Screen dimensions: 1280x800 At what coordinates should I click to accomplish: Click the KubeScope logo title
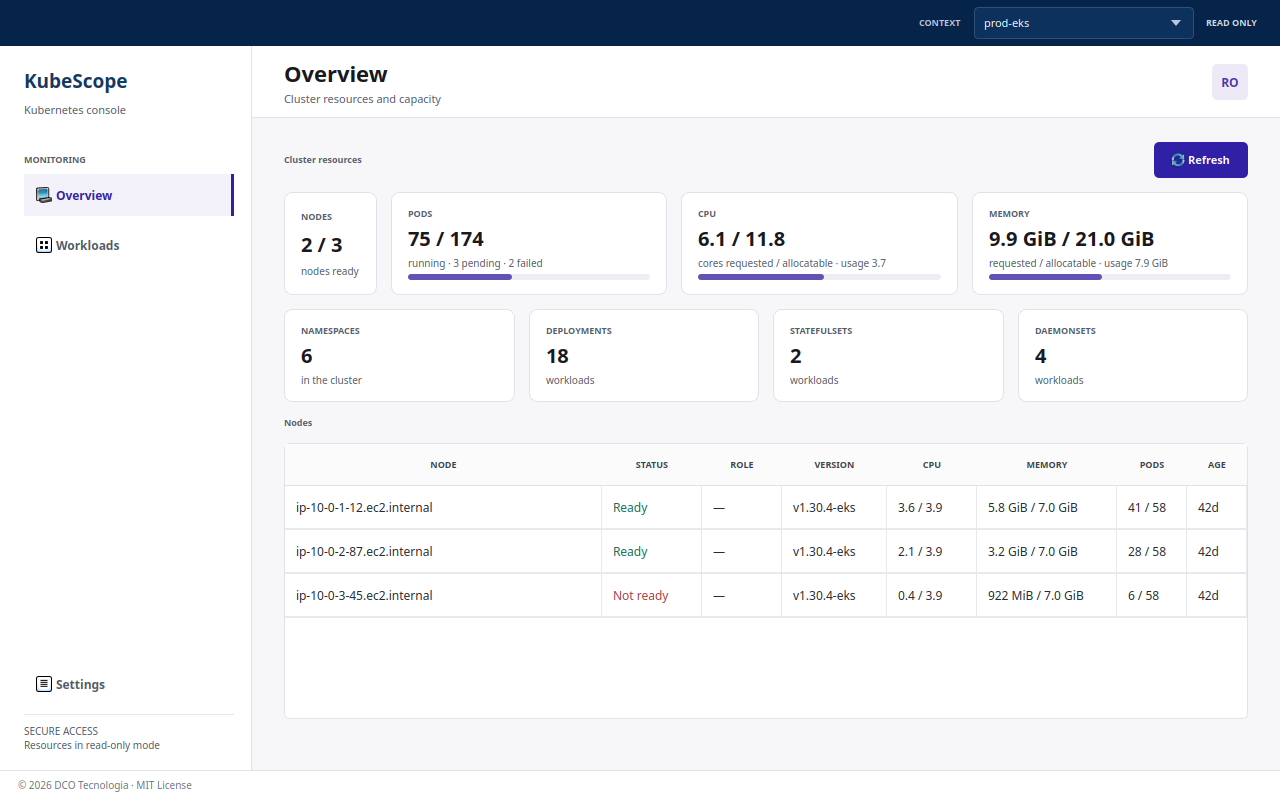coord(76,81)
